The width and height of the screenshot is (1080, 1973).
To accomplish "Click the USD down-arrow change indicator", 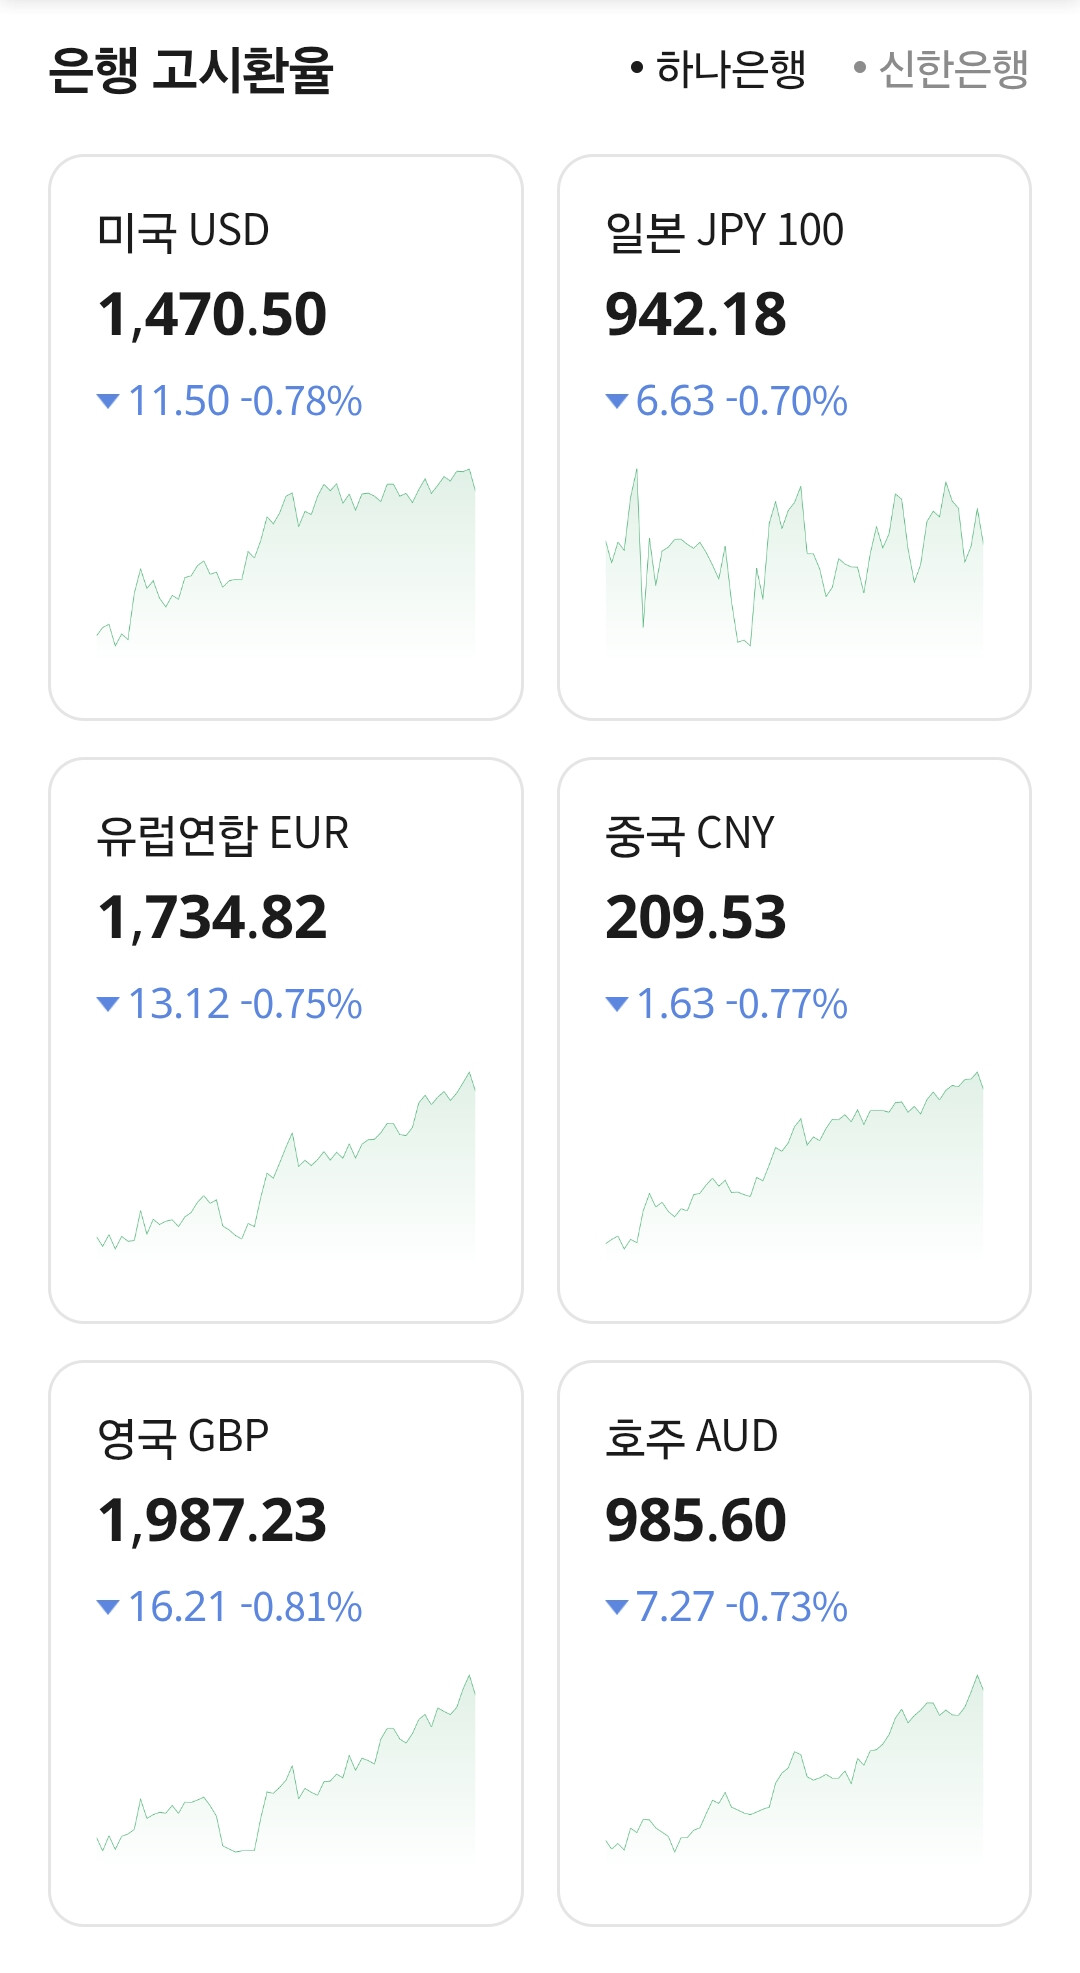I will coord(108,402).
